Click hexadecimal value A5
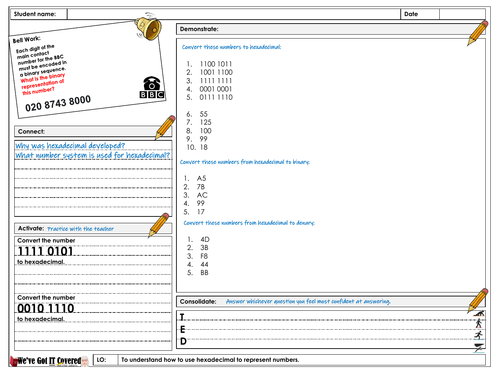The image size is (500, 375). pyautogui.click(x=201, y=178)
